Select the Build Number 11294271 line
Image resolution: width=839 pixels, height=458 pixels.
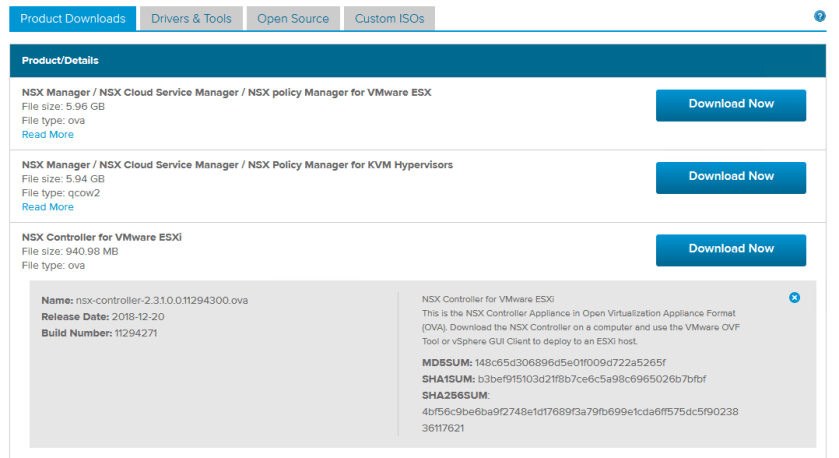pyautogui.click(x=99, y=333)
